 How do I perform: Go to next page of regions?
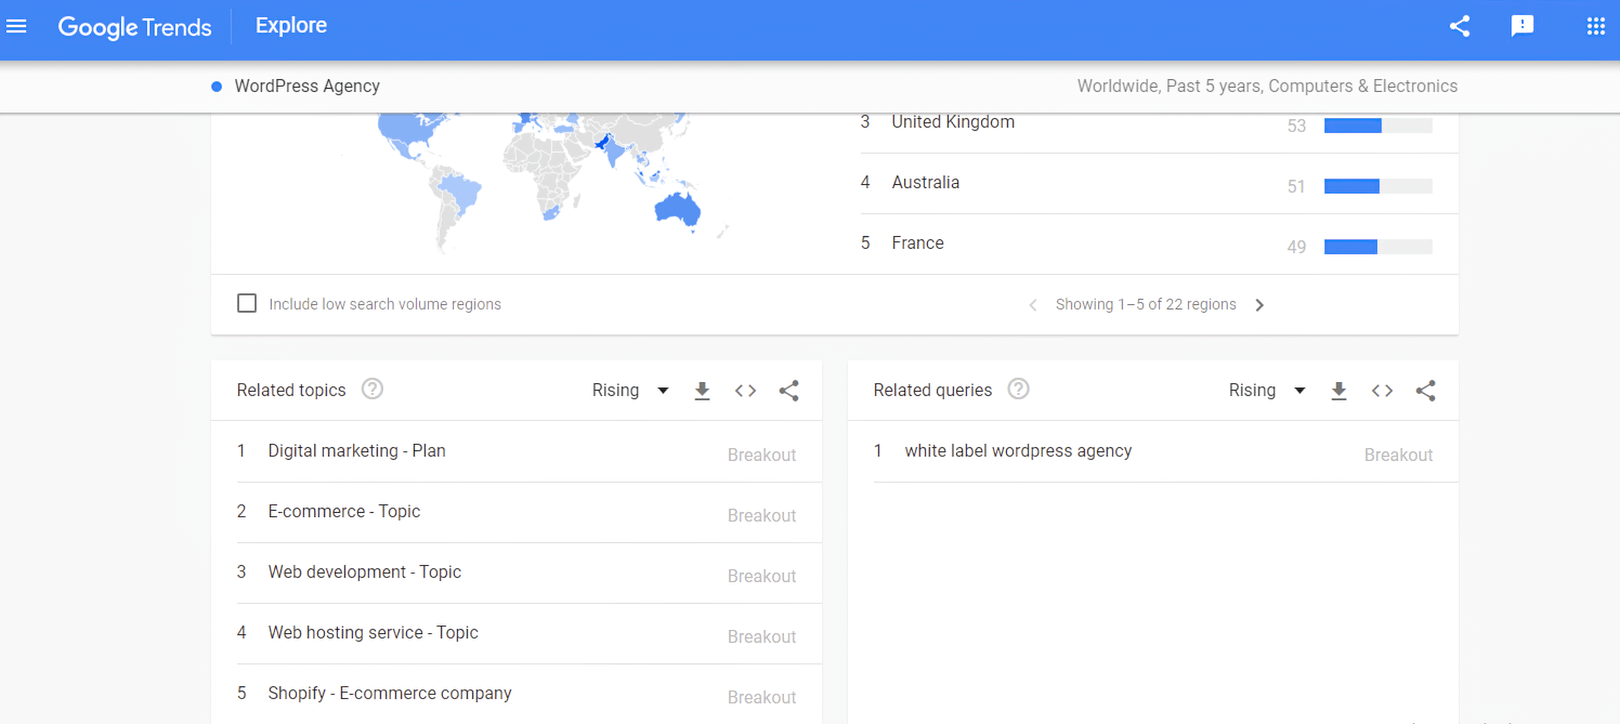pyautogui.click(x=1260, y=305)
